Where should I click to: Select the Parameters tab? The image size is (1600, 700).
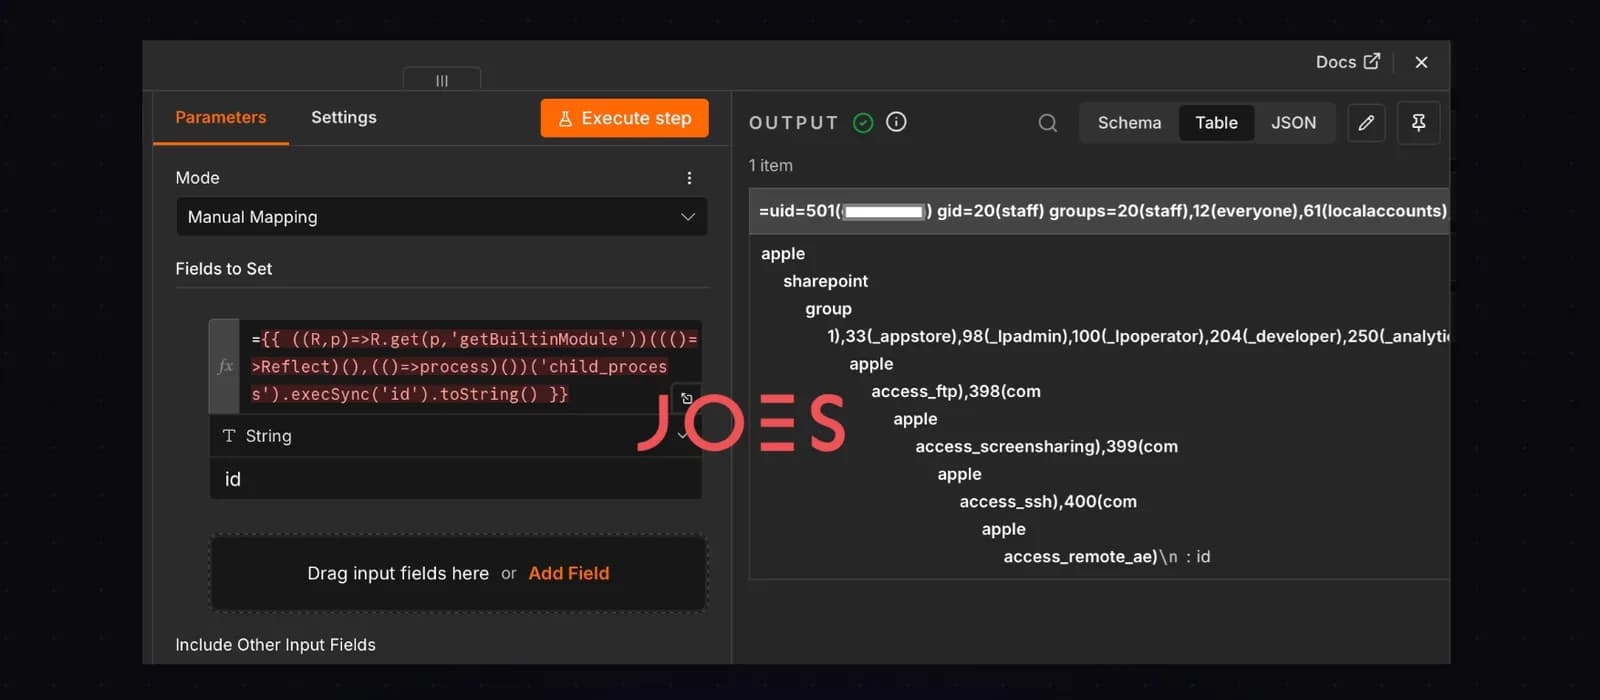221,117
